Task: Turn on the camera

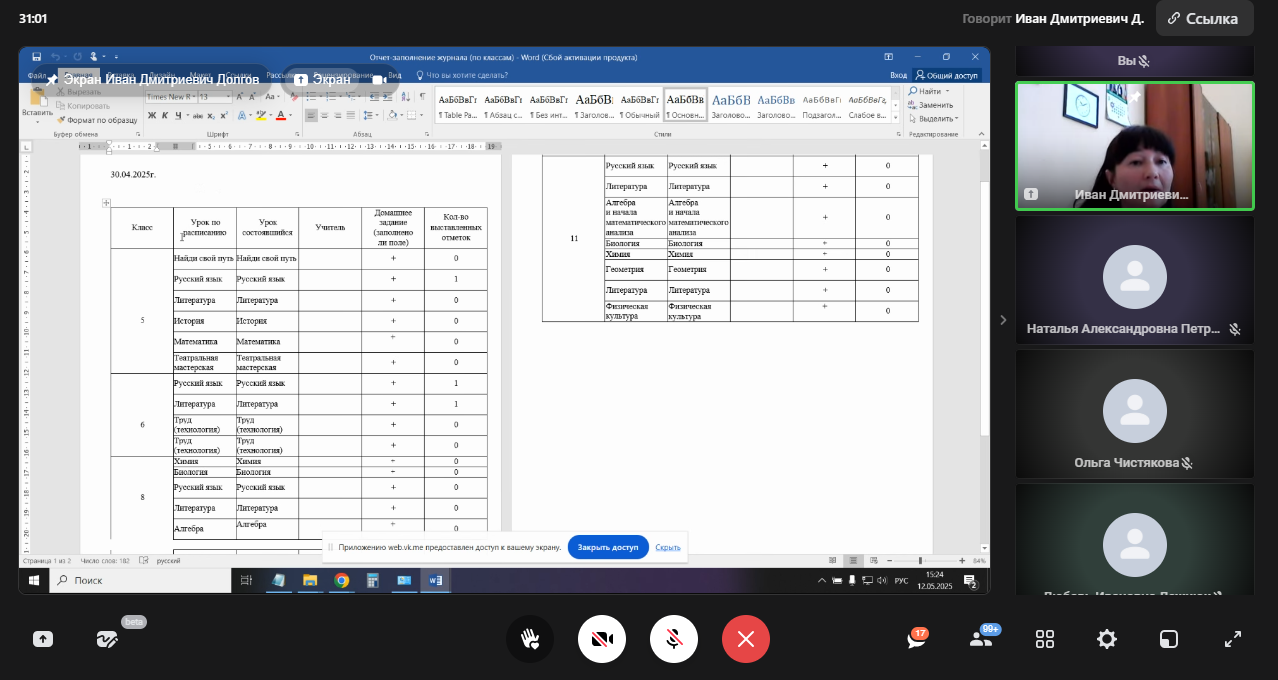Action: tap(602, 639)
